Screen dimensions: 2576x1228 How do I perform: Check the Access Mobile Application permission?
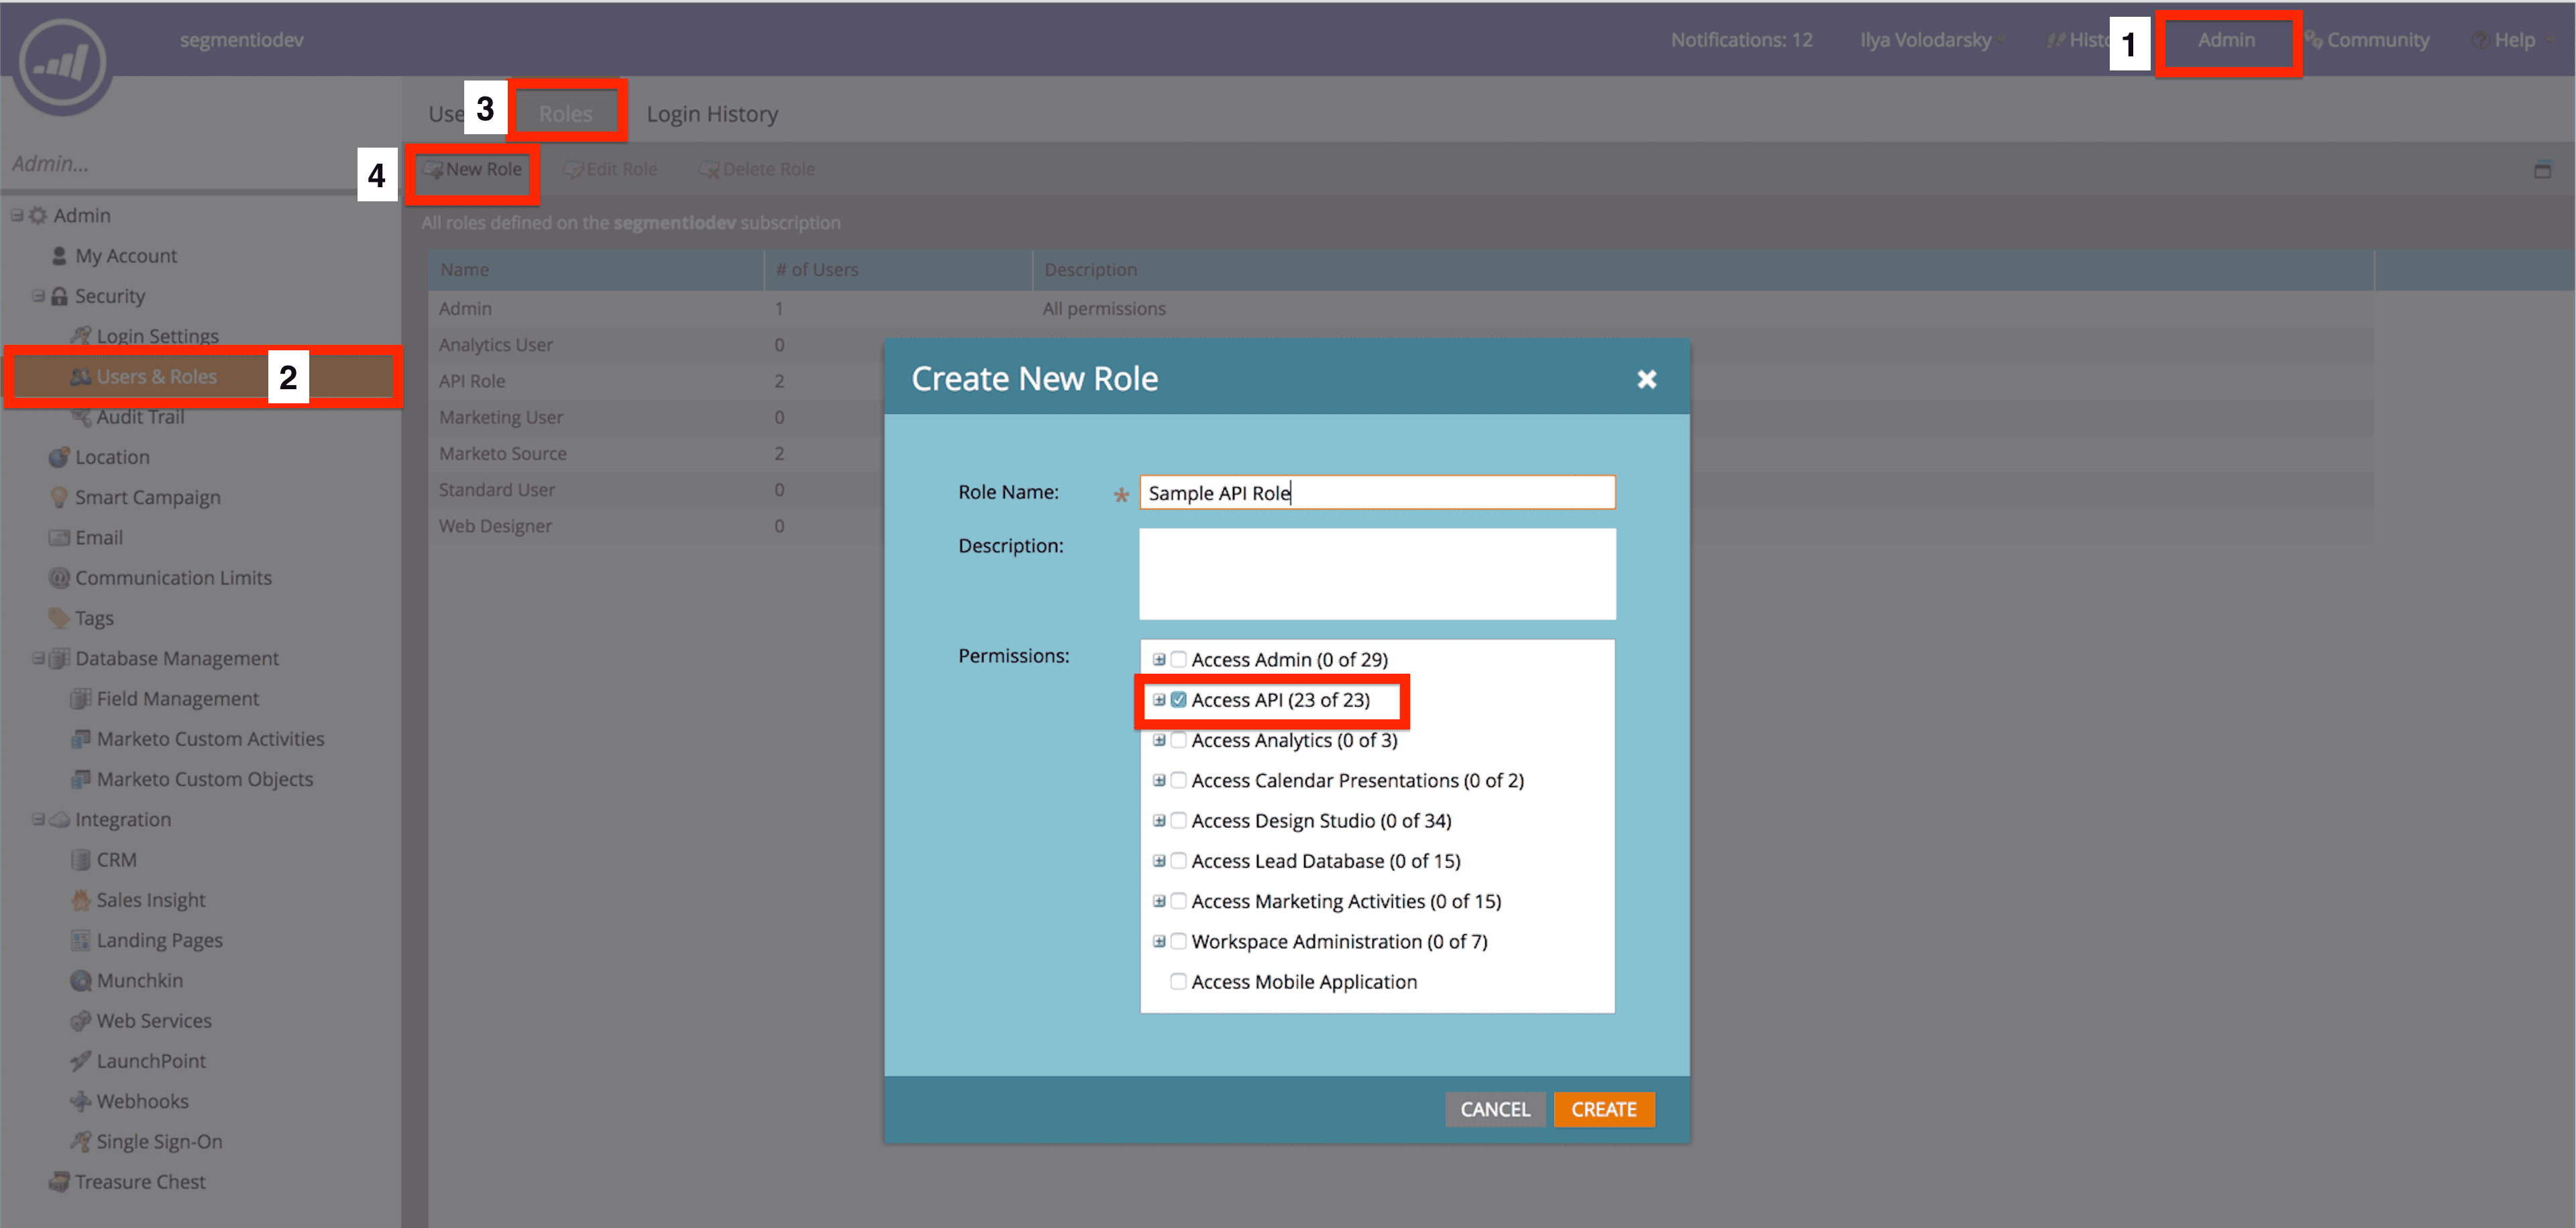pos(1179,981)
